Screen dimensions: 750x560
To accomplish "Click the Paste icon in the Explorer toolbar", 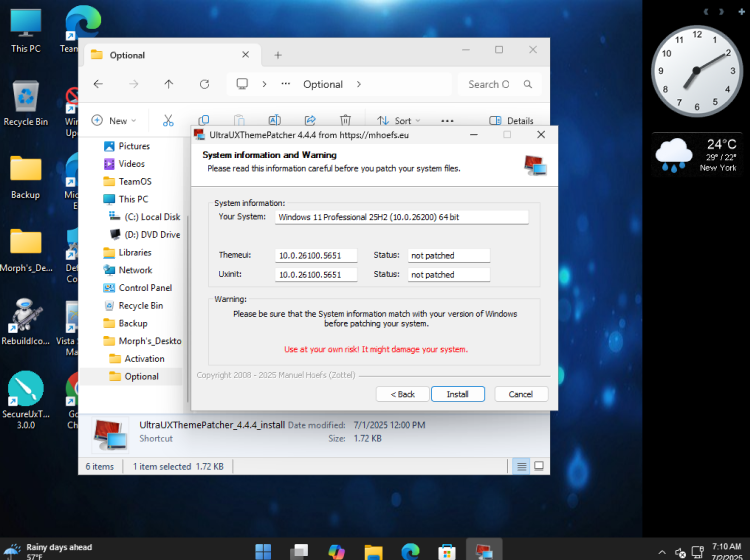I will pyautogui.click(x=239, y=121).
